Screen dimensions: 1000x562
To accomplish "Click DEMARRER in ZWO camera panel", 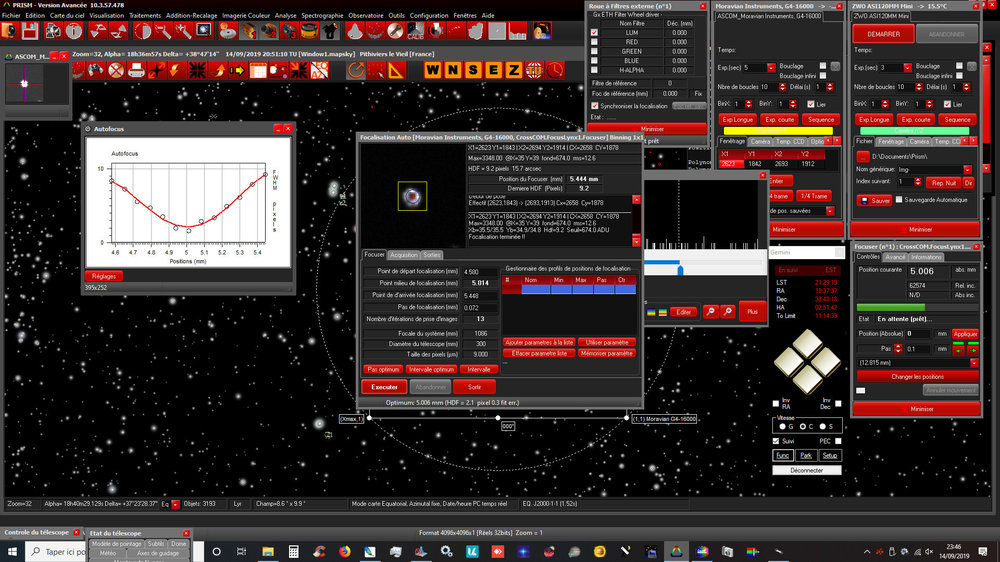I will 883,34.
